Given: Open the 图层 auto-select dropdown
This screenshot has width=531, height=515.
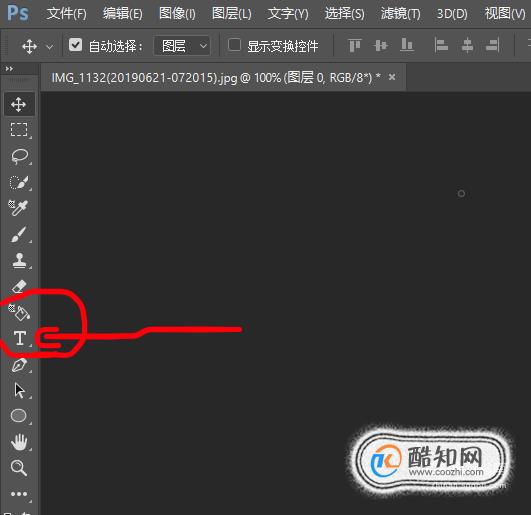Looking at the screenshot, I should click(x=182, y=45).
